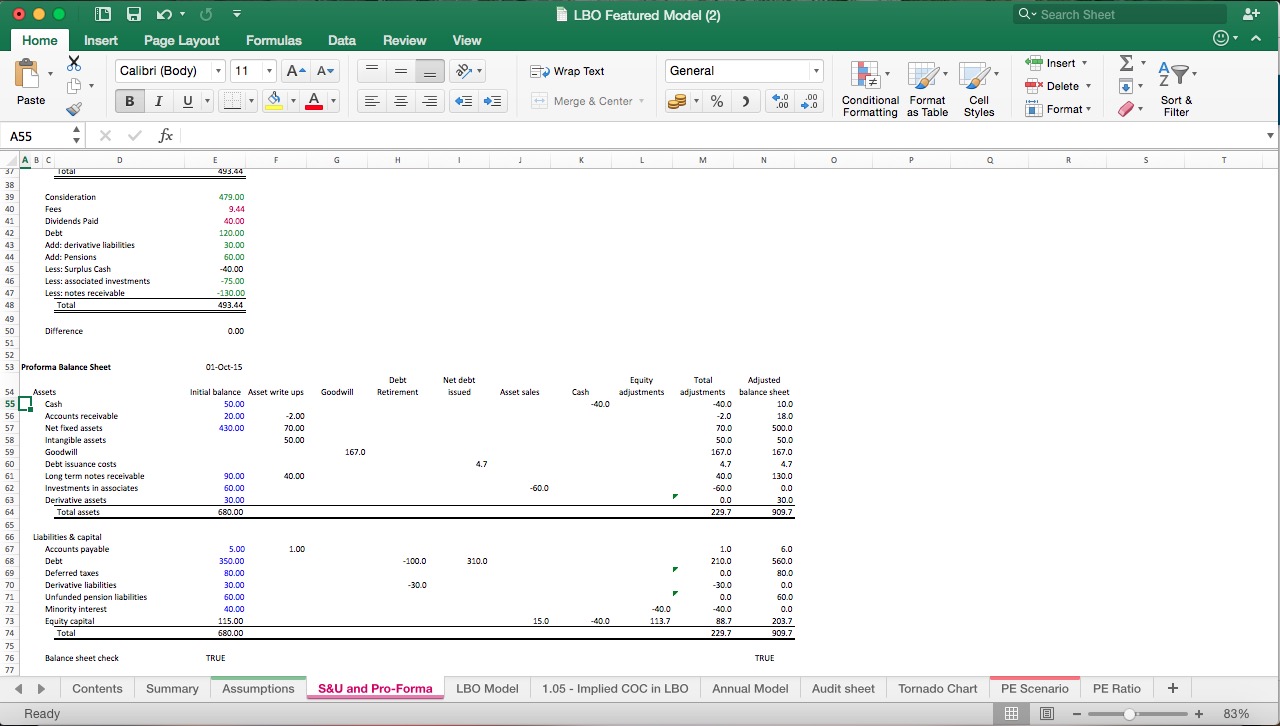Viewport: 1280px width, 726px height.
Task: Click the Insert cells button
Action: 1057,63
